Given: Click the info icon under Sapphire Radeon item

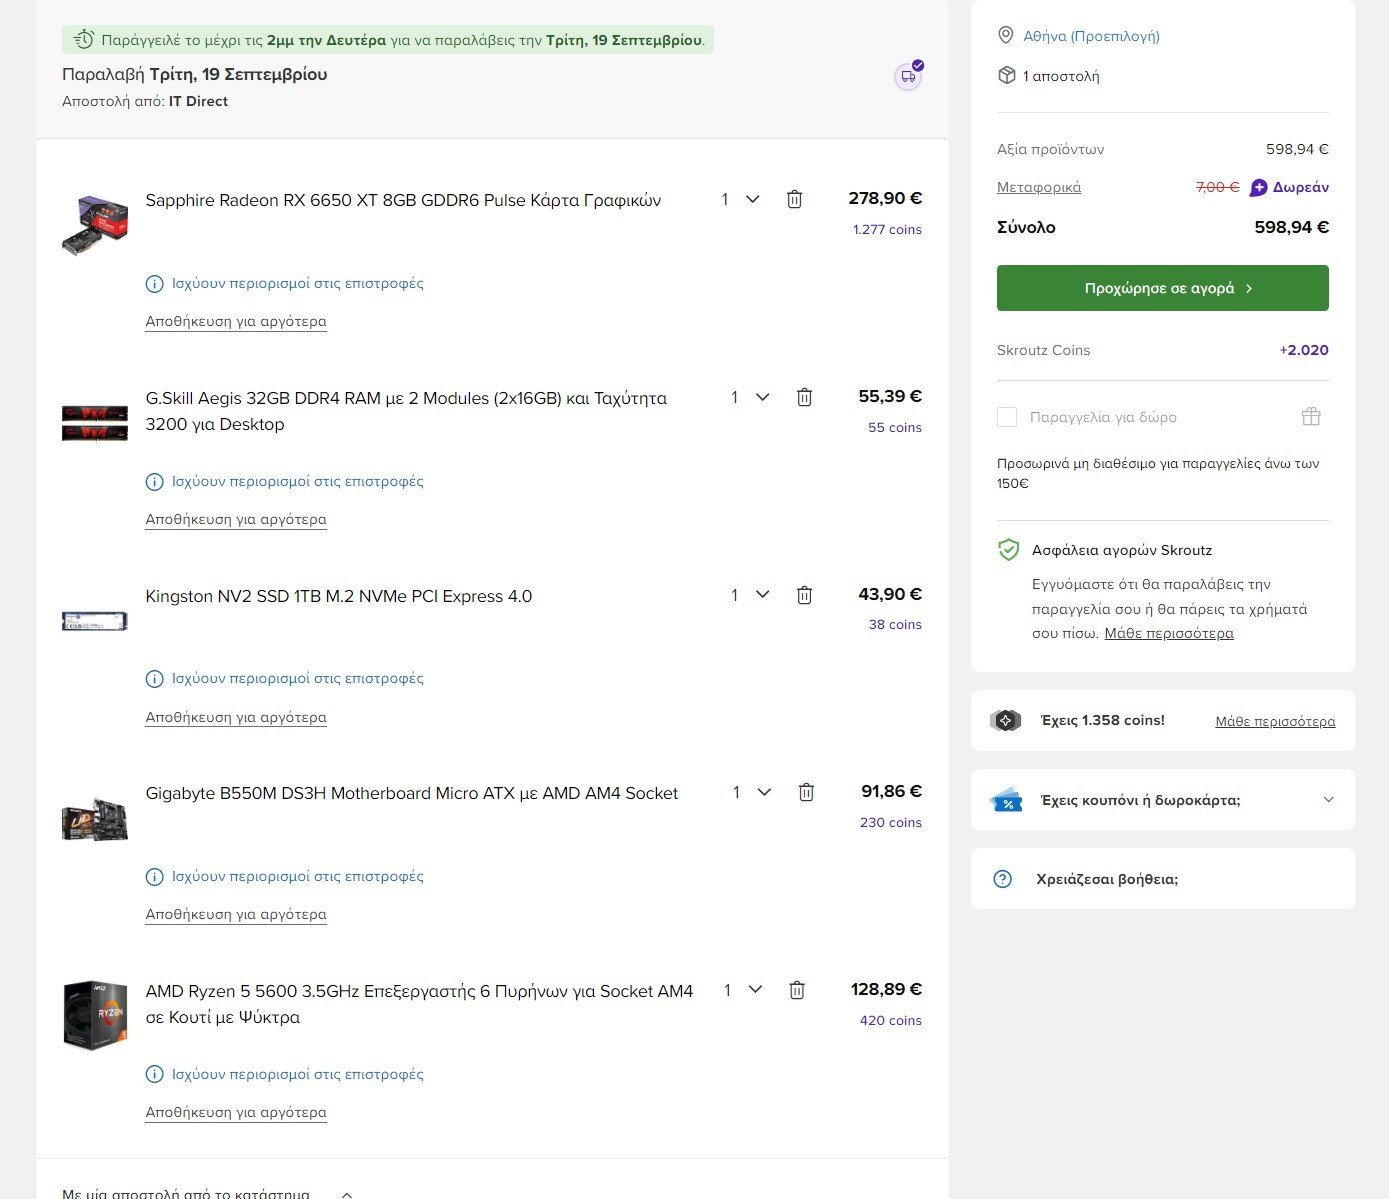Looking at the screenshot, I should point(155,284).
